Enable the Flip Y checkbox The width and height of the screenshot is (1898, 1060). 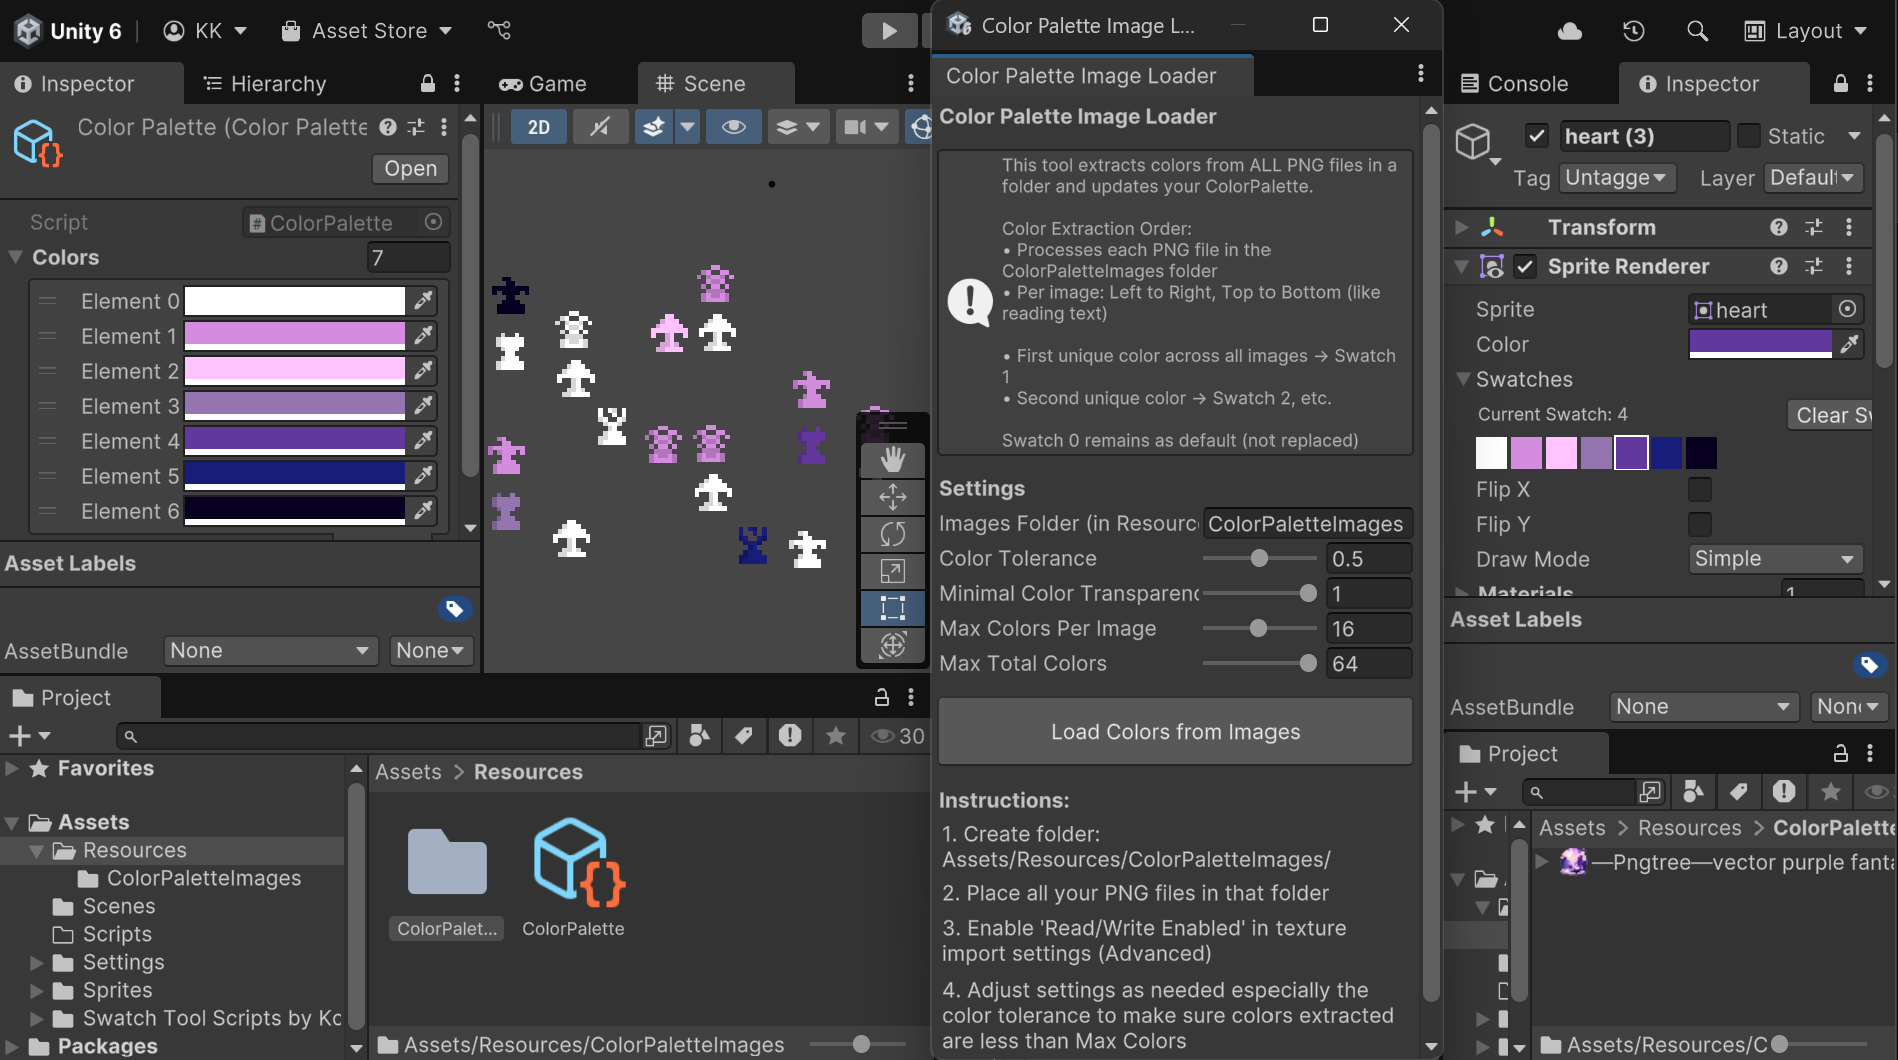point(1699,524)
